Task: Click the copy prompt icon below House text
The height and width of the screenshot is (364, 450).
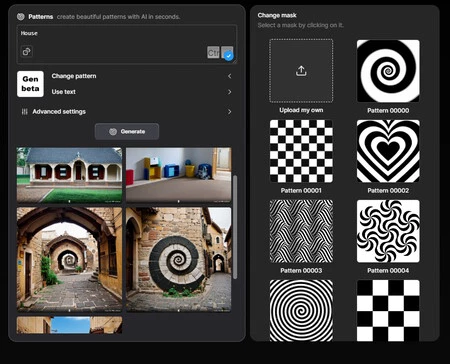Action: point(27,51)
